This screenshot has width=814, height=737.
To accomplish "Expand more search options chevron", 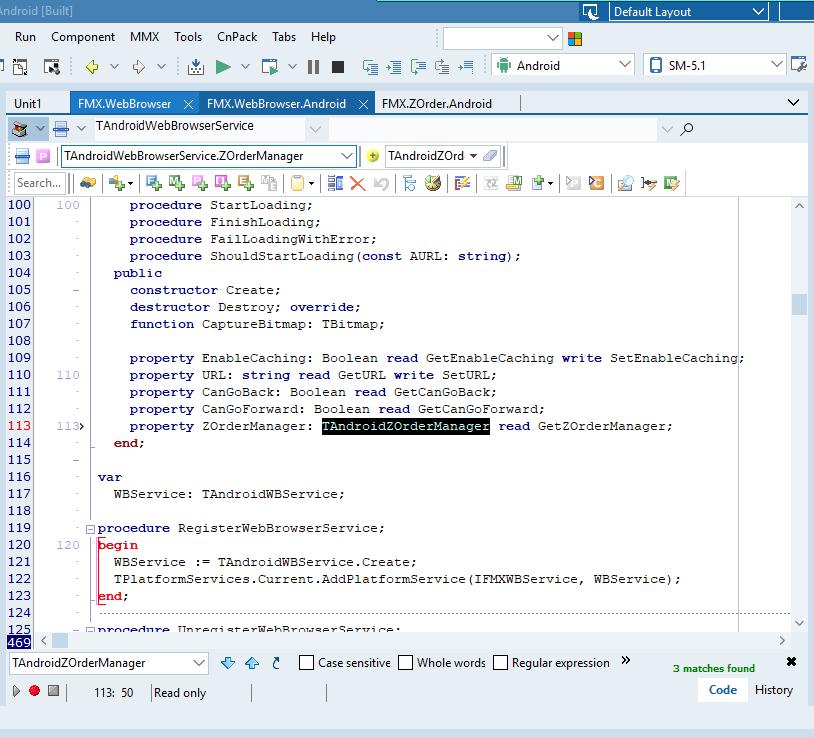I will pyautogui.click(x=626, y=660).
